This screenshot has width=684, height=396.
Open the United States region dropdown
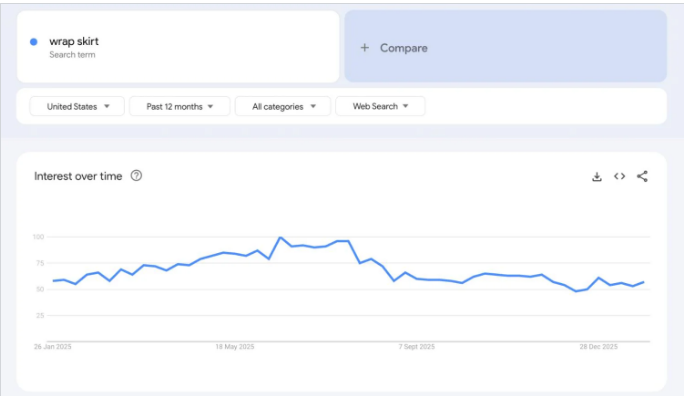77,106
